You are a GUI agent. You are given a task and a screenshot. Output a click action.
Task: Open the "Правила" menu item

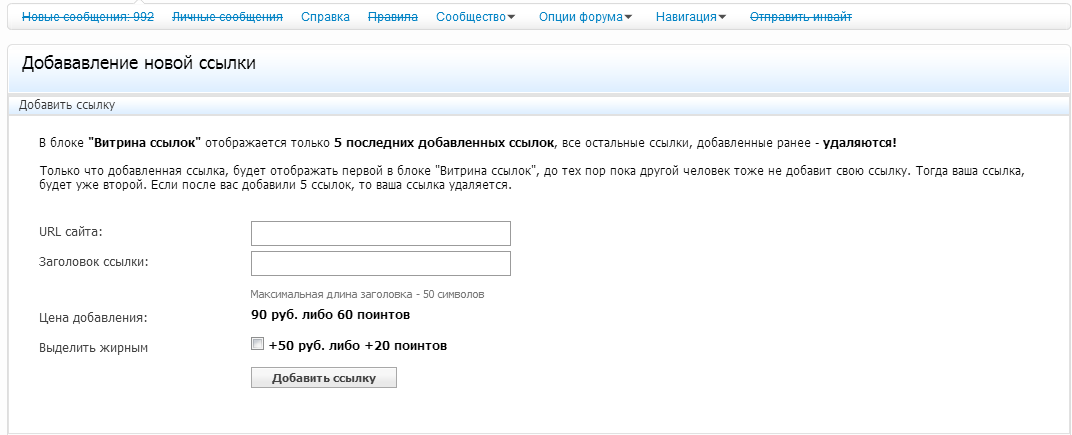(x=393, y=17)
